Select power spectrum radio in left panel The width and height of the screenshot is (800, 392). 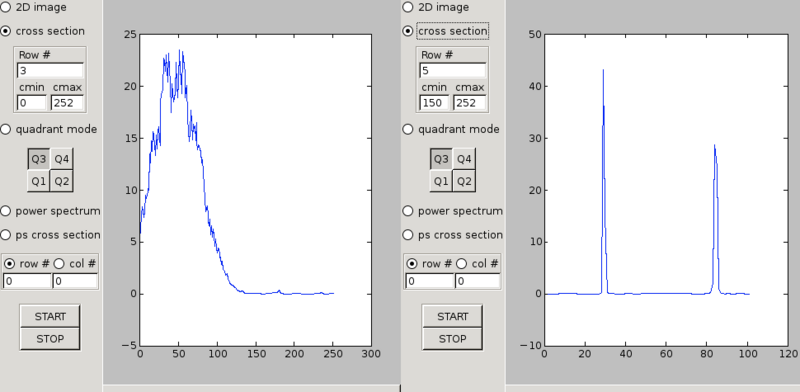tap(5, 211)
